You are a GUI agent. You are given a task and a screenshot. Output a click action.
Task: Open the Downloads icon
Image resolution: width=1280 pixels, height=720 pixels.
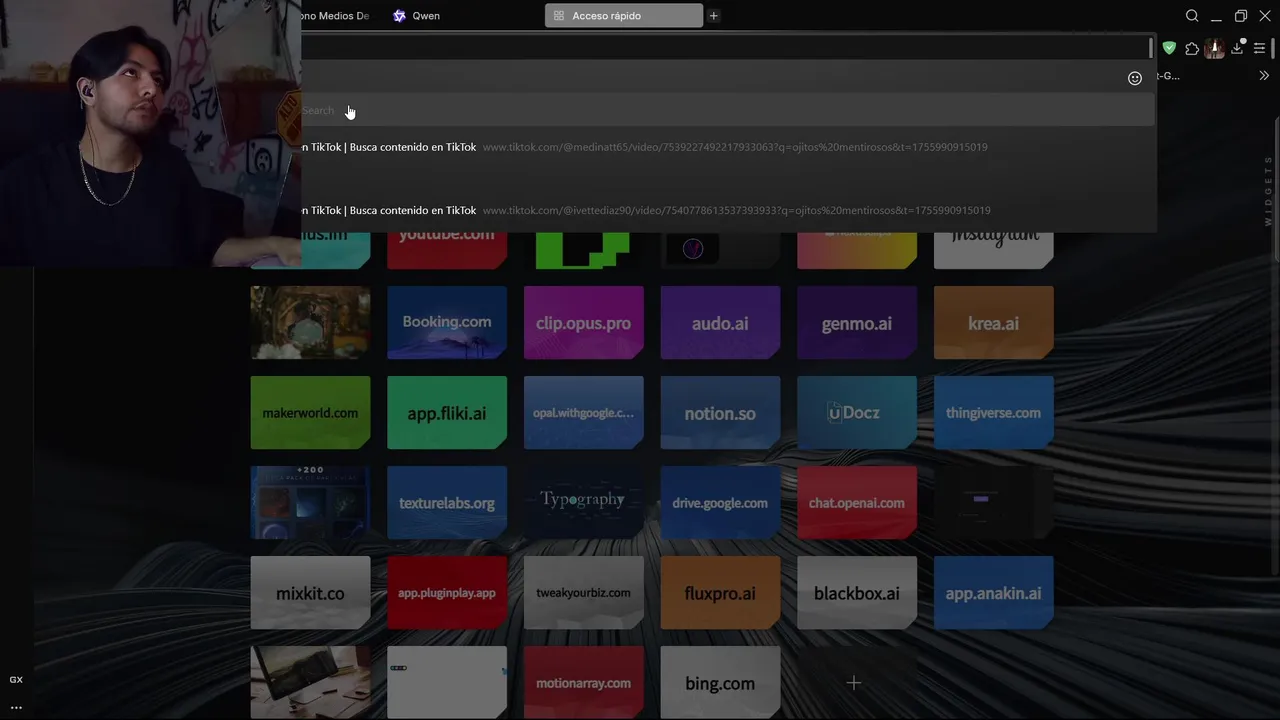coord(1237,48)
